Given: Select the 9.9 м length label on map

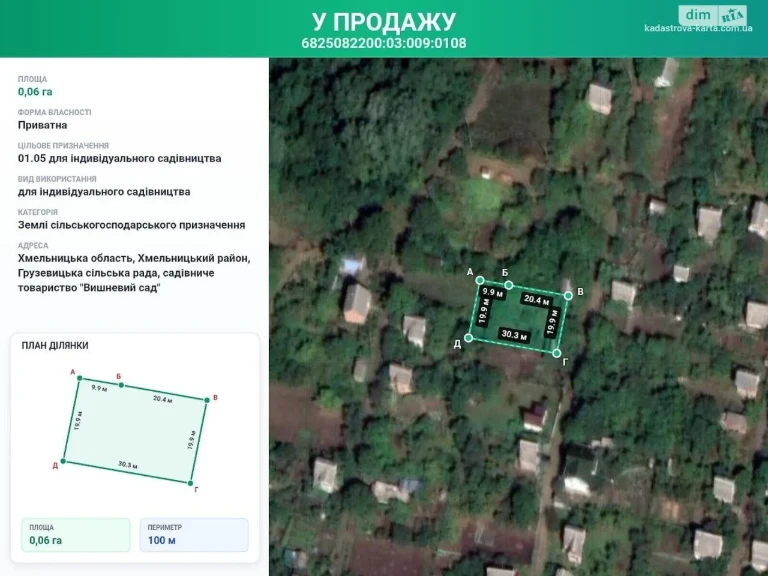Looking at the screenshot, I should 492,292.
